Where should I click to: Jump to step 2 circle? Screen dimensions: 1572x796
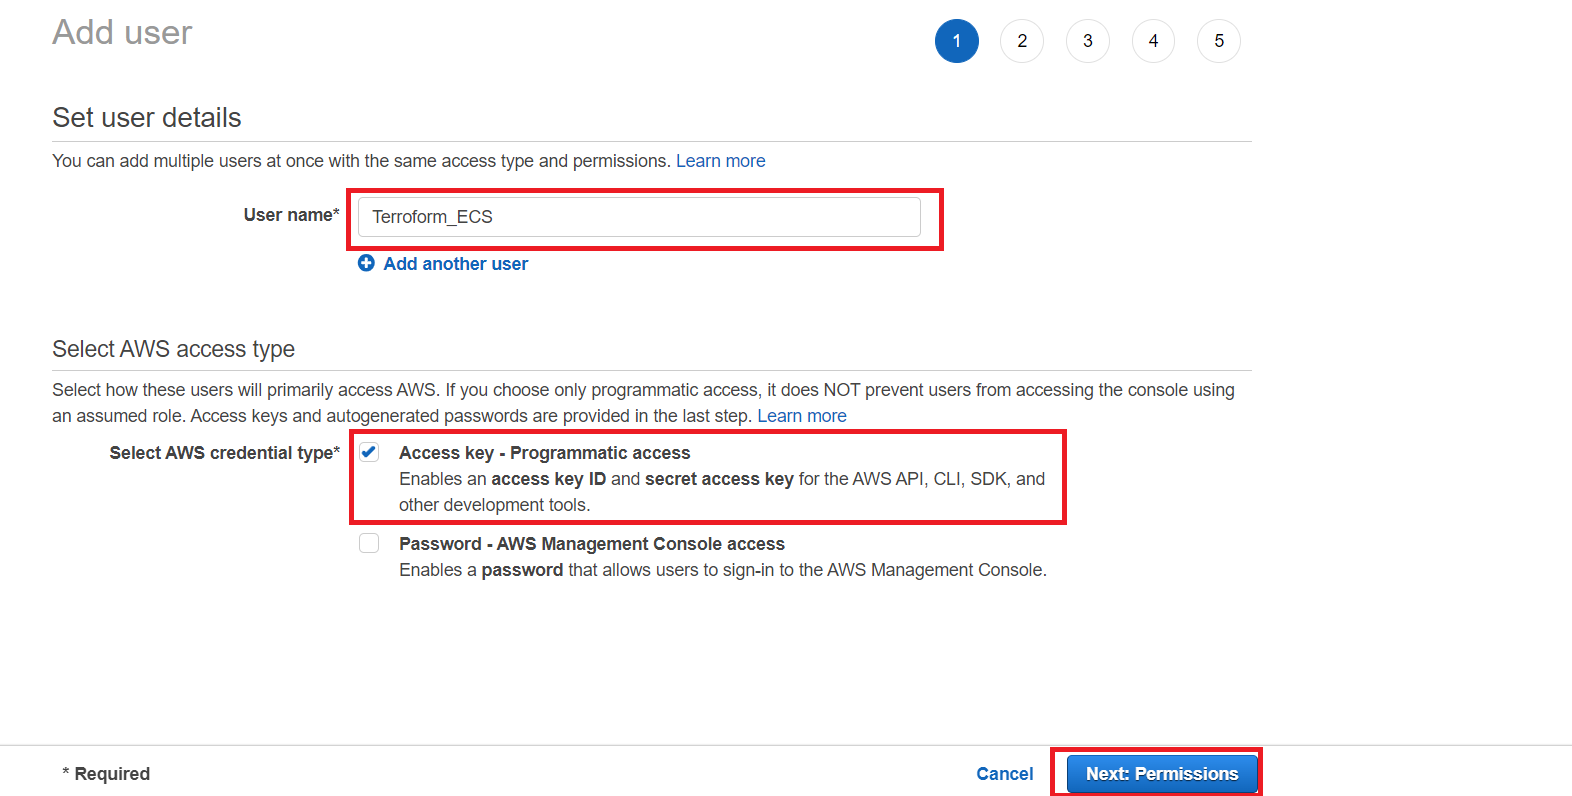1022,41
